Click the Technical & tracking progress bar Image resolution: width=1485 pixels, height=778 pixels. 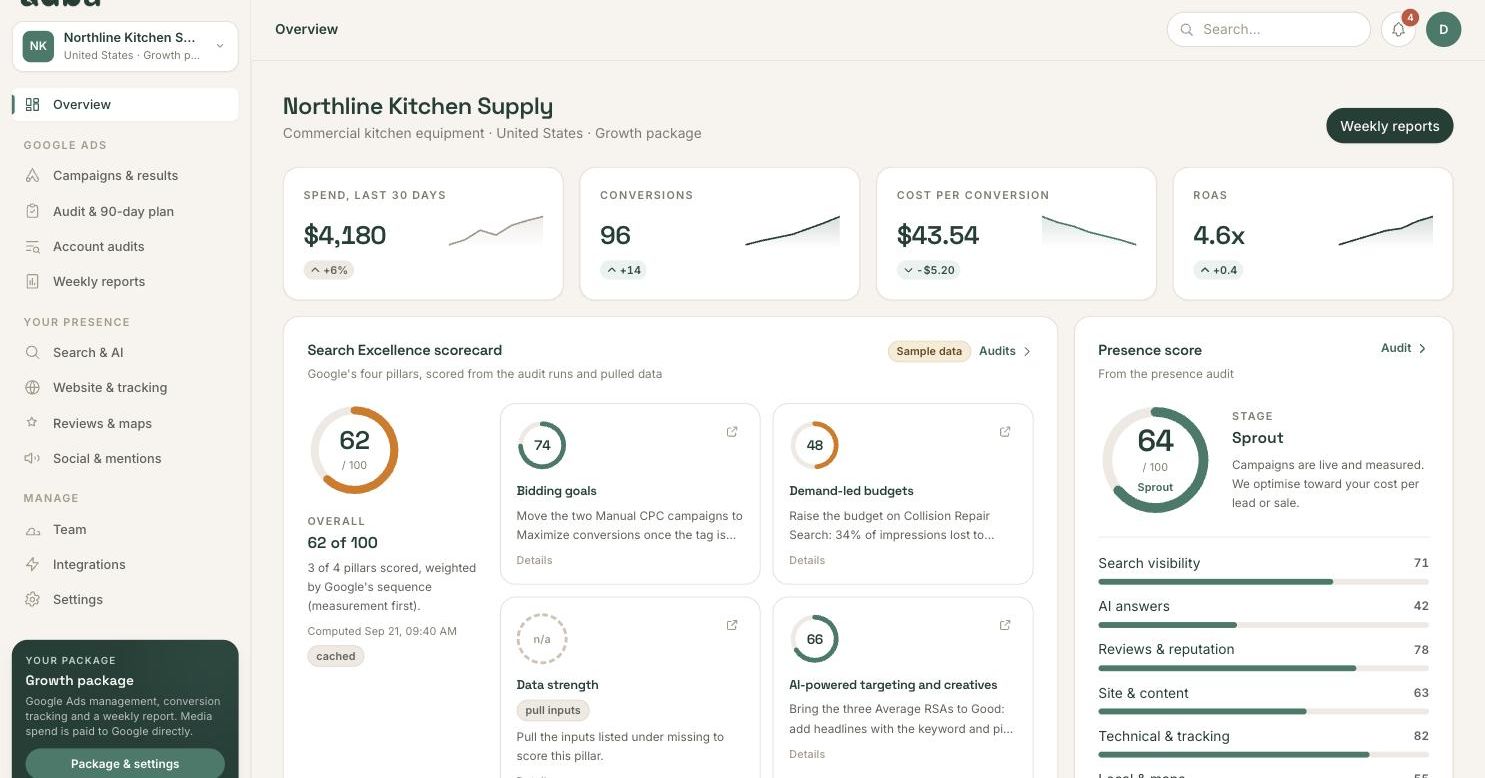tap(1263, 754)
